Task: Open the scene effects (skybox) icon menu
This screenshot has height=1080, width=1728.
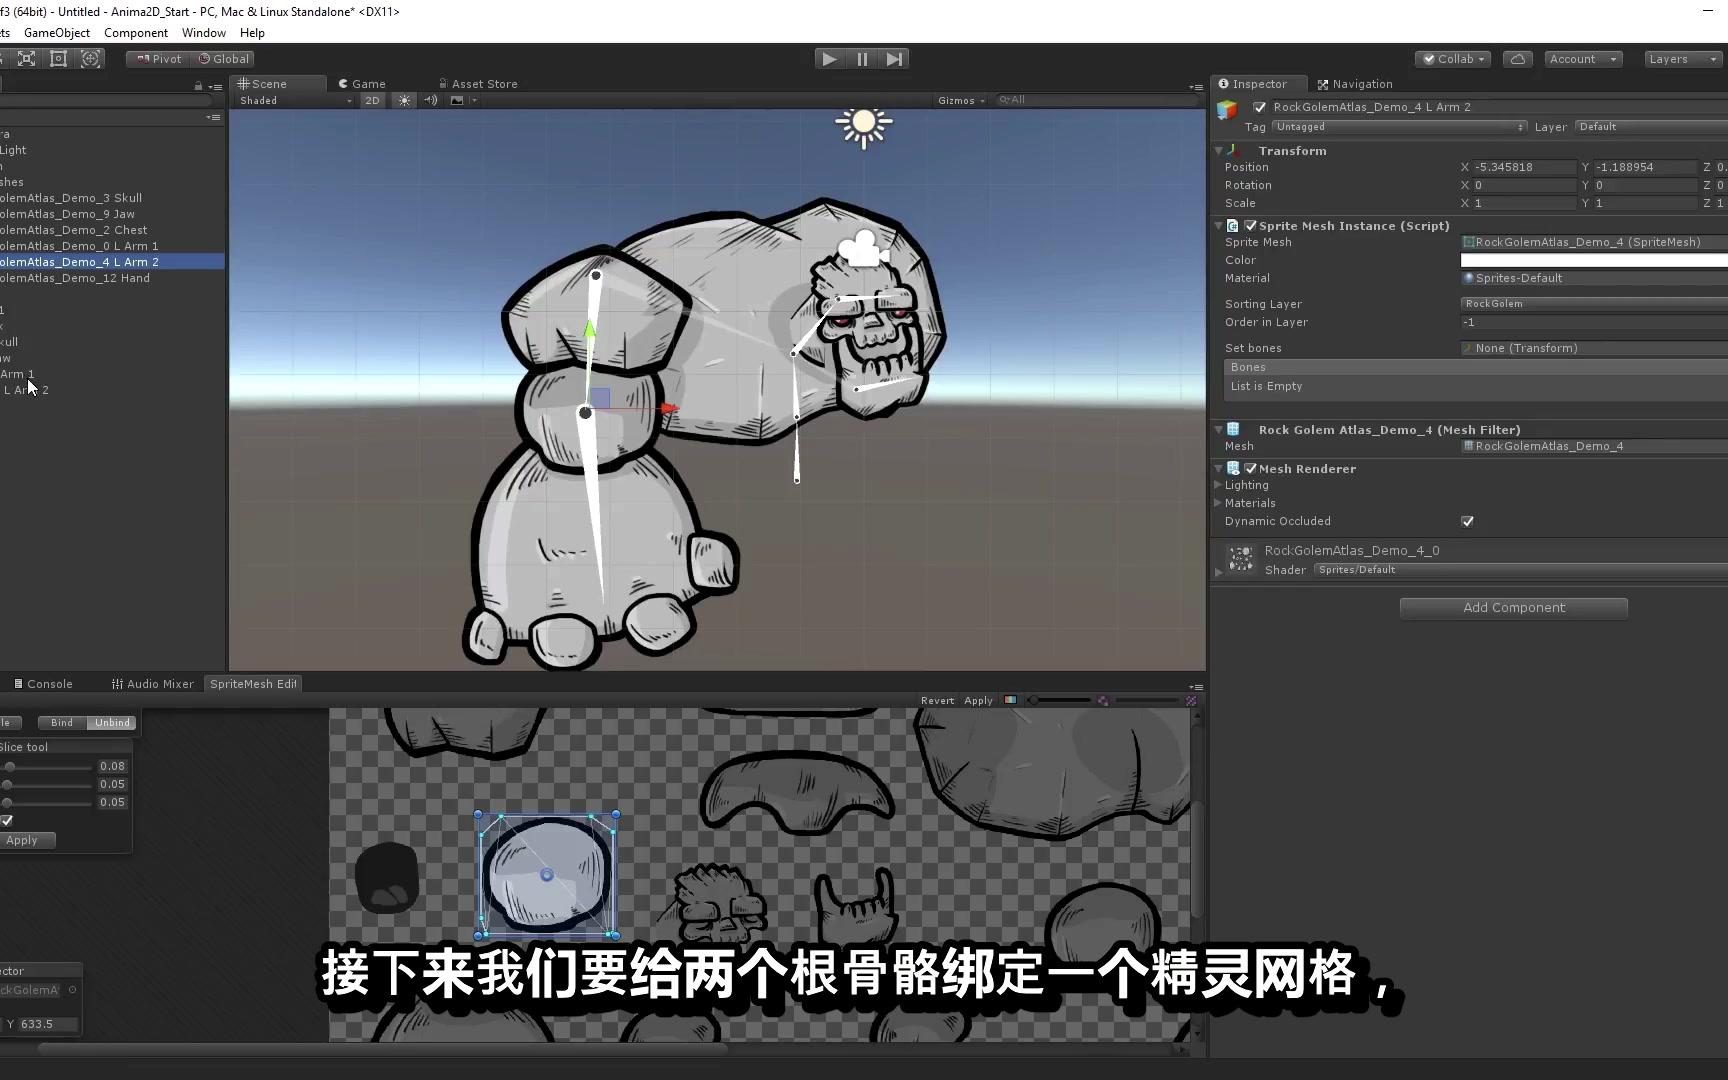Action: [456, 100]
